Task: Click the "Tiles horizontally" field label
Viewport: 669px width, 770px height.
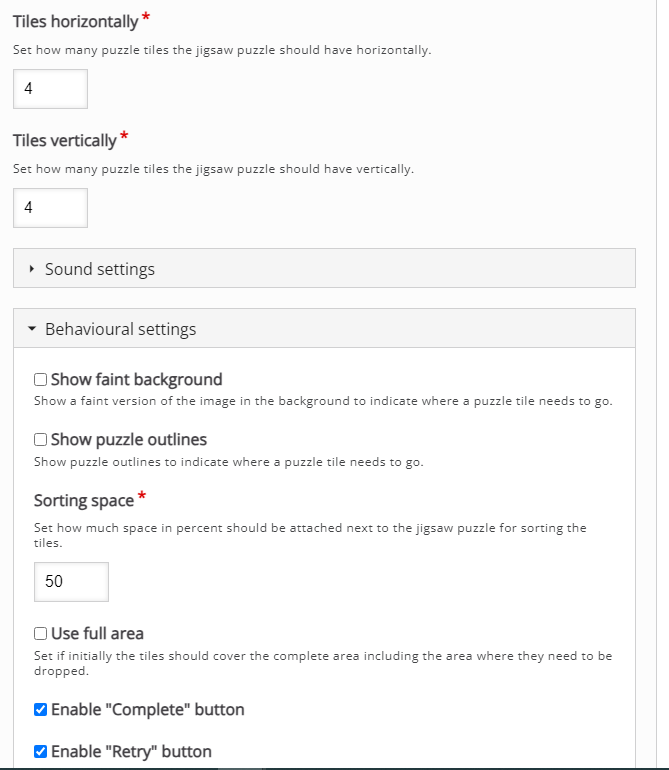Action: (x=75, y=22)
